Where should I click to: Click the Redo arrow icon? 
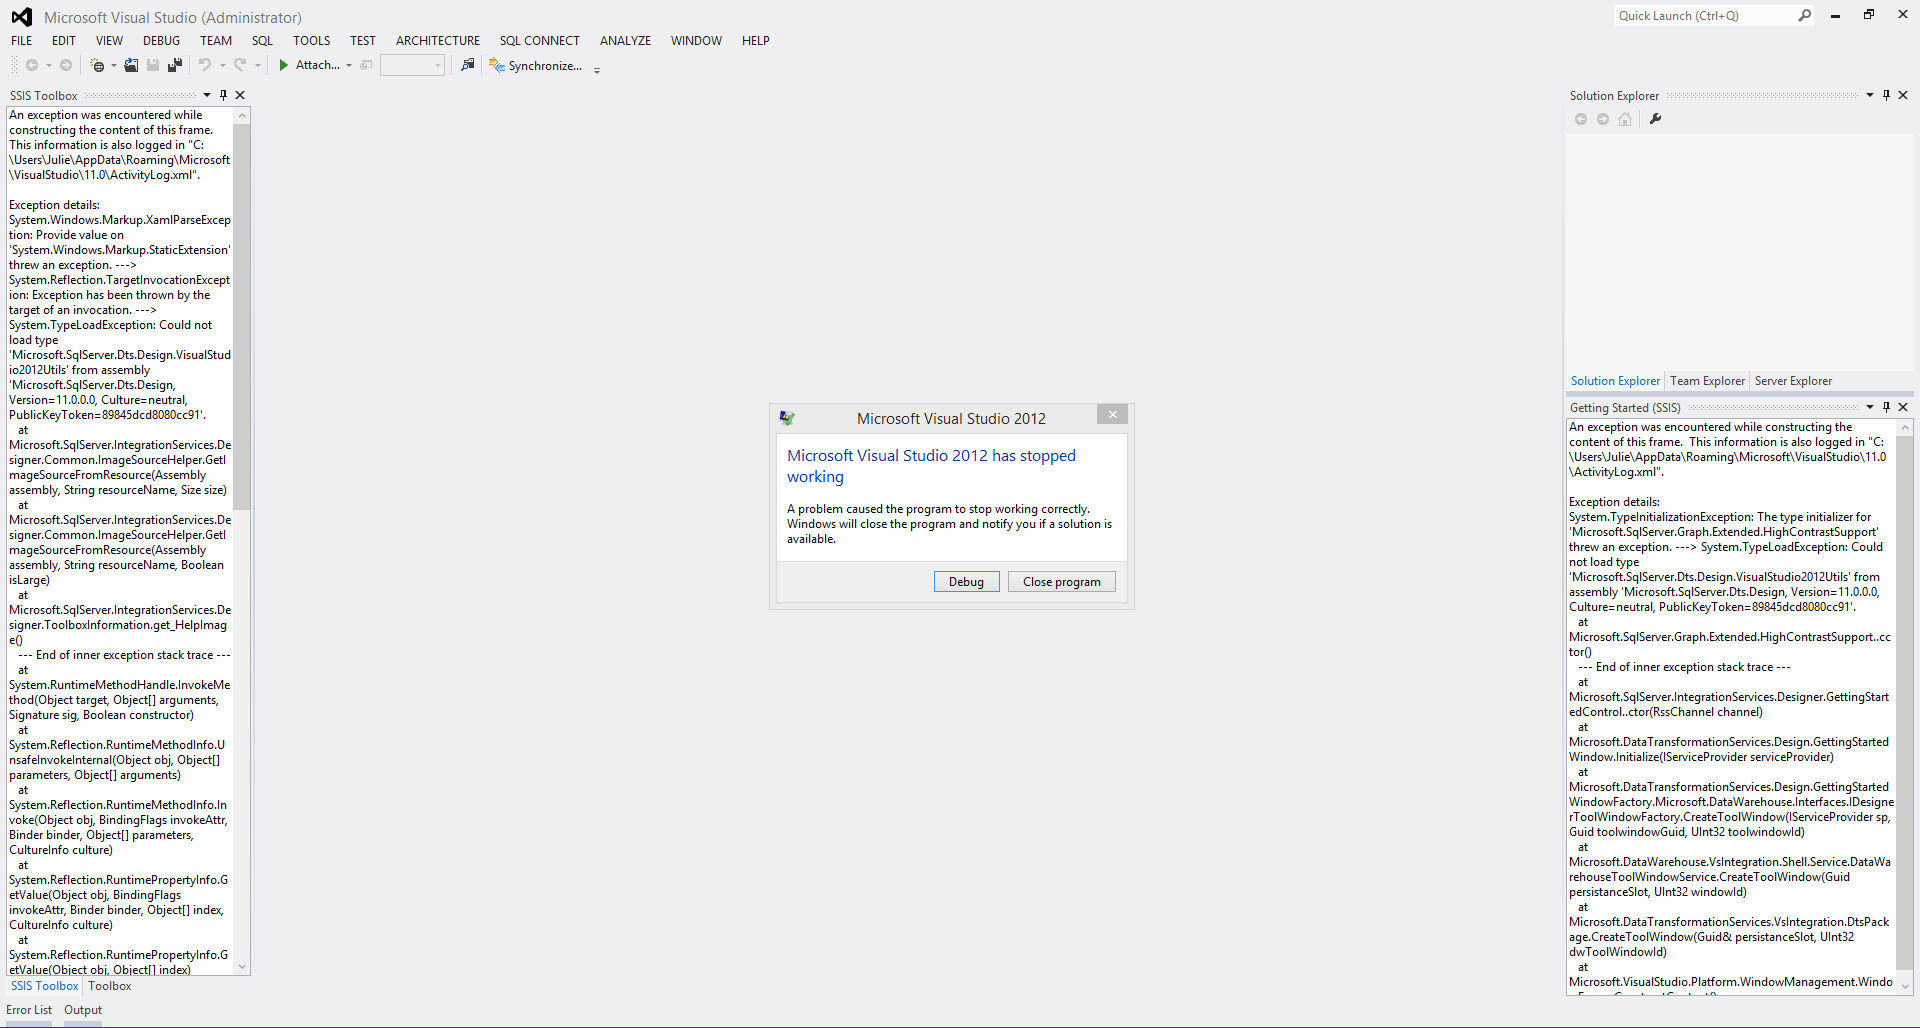point(240,65)
